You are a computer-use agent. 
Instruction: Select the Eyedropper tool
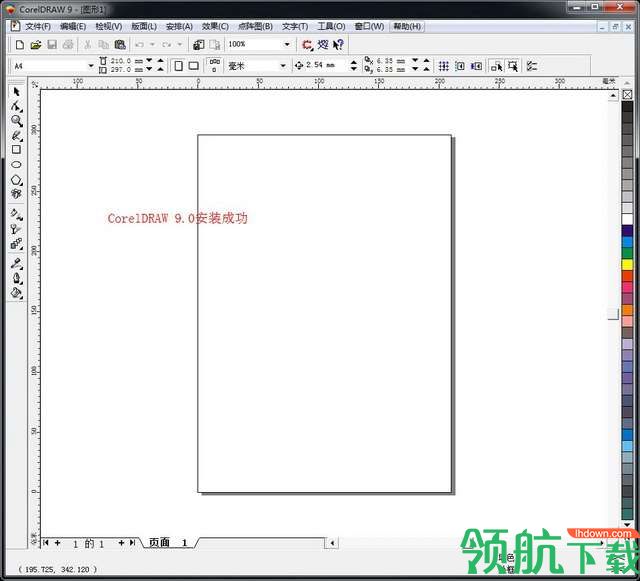tap(16, 263)
